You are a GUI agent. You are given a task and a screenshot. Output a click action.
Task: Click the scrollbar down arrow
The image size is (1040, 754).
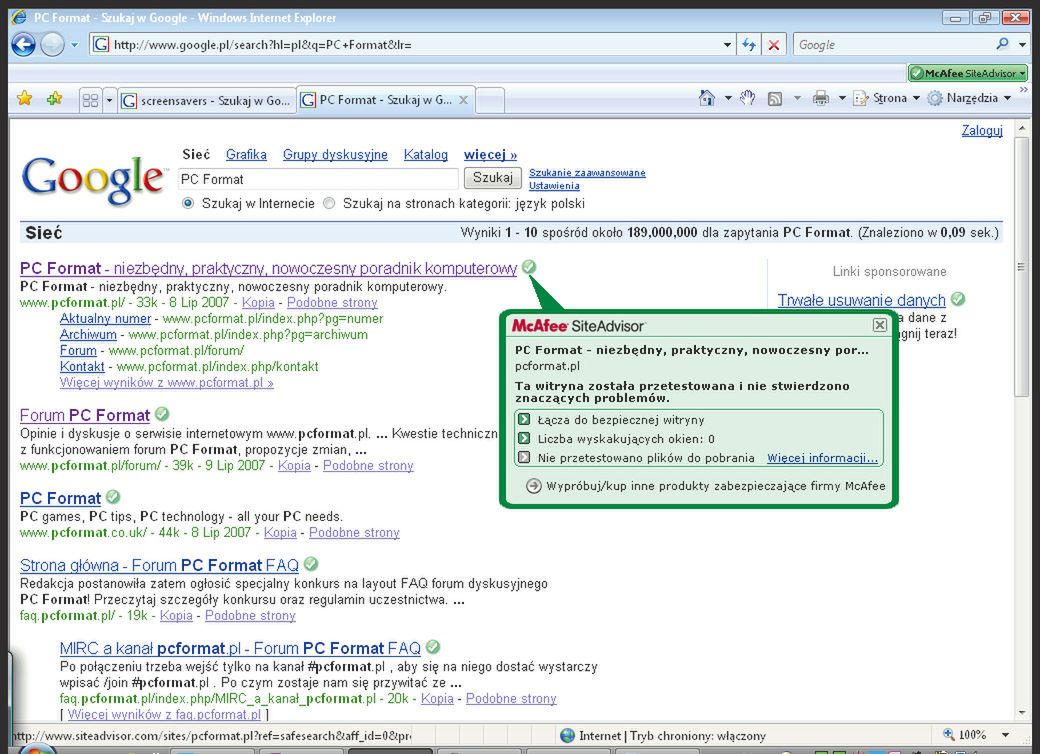pos(1022,714)
